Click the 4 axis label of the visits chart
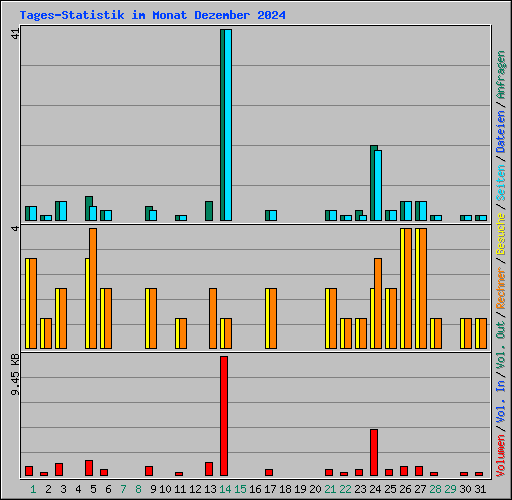 point(15,228)
